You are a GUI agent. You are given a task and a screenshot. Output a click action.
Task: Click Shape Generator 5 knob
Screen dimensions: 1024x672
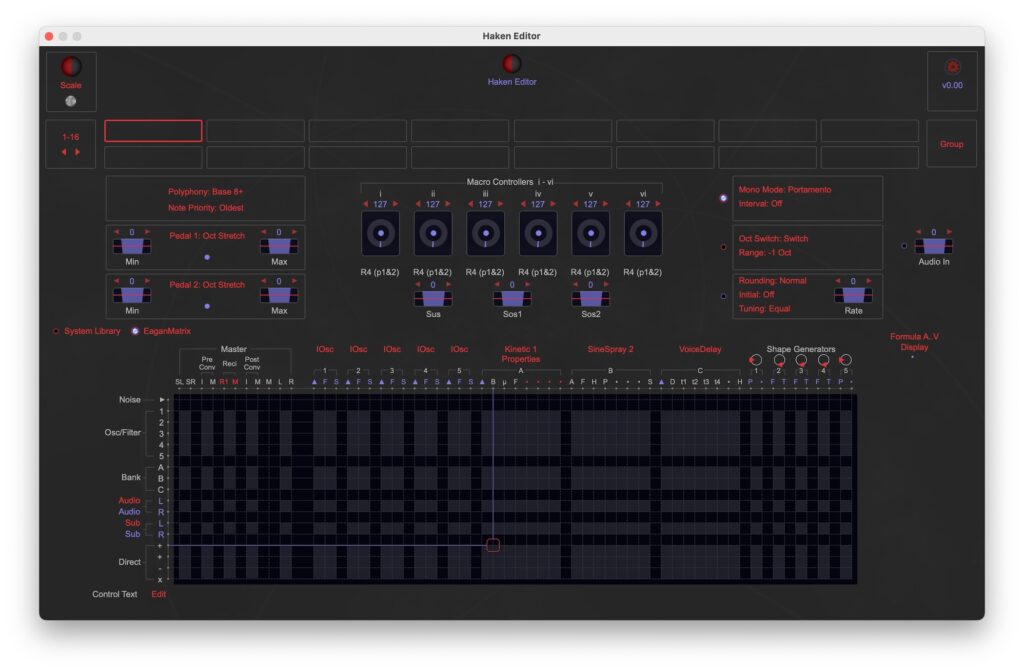845,360
